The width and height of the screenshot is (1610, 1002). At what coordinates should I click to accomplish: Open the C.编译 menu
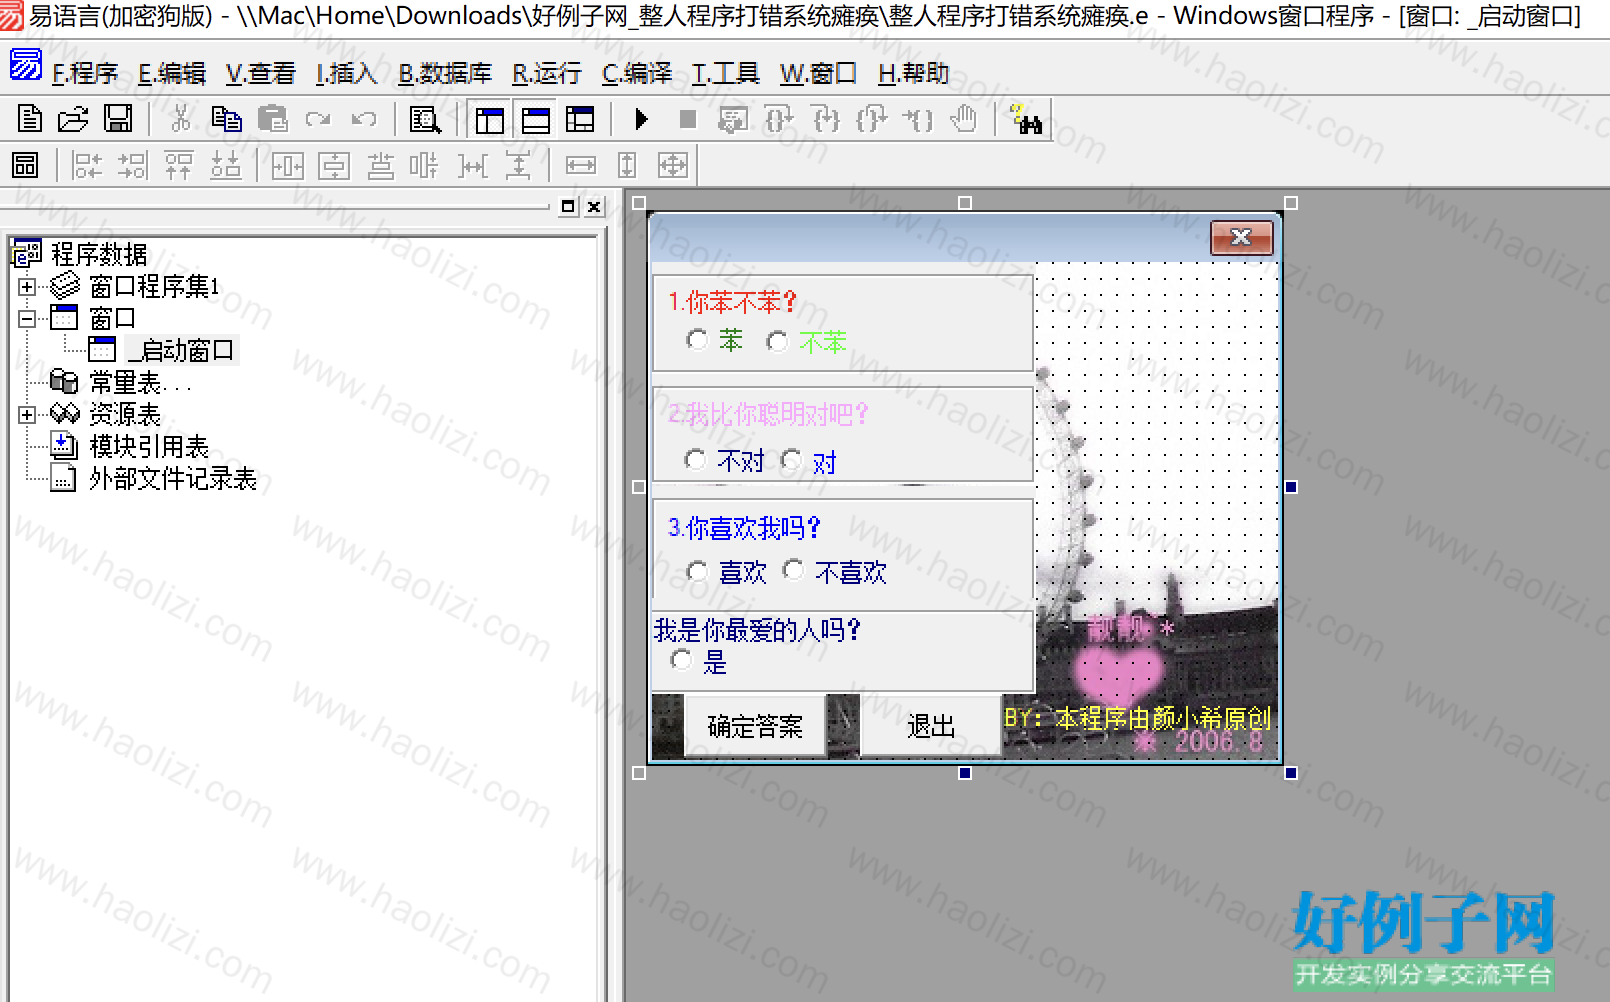pos(637,73)
